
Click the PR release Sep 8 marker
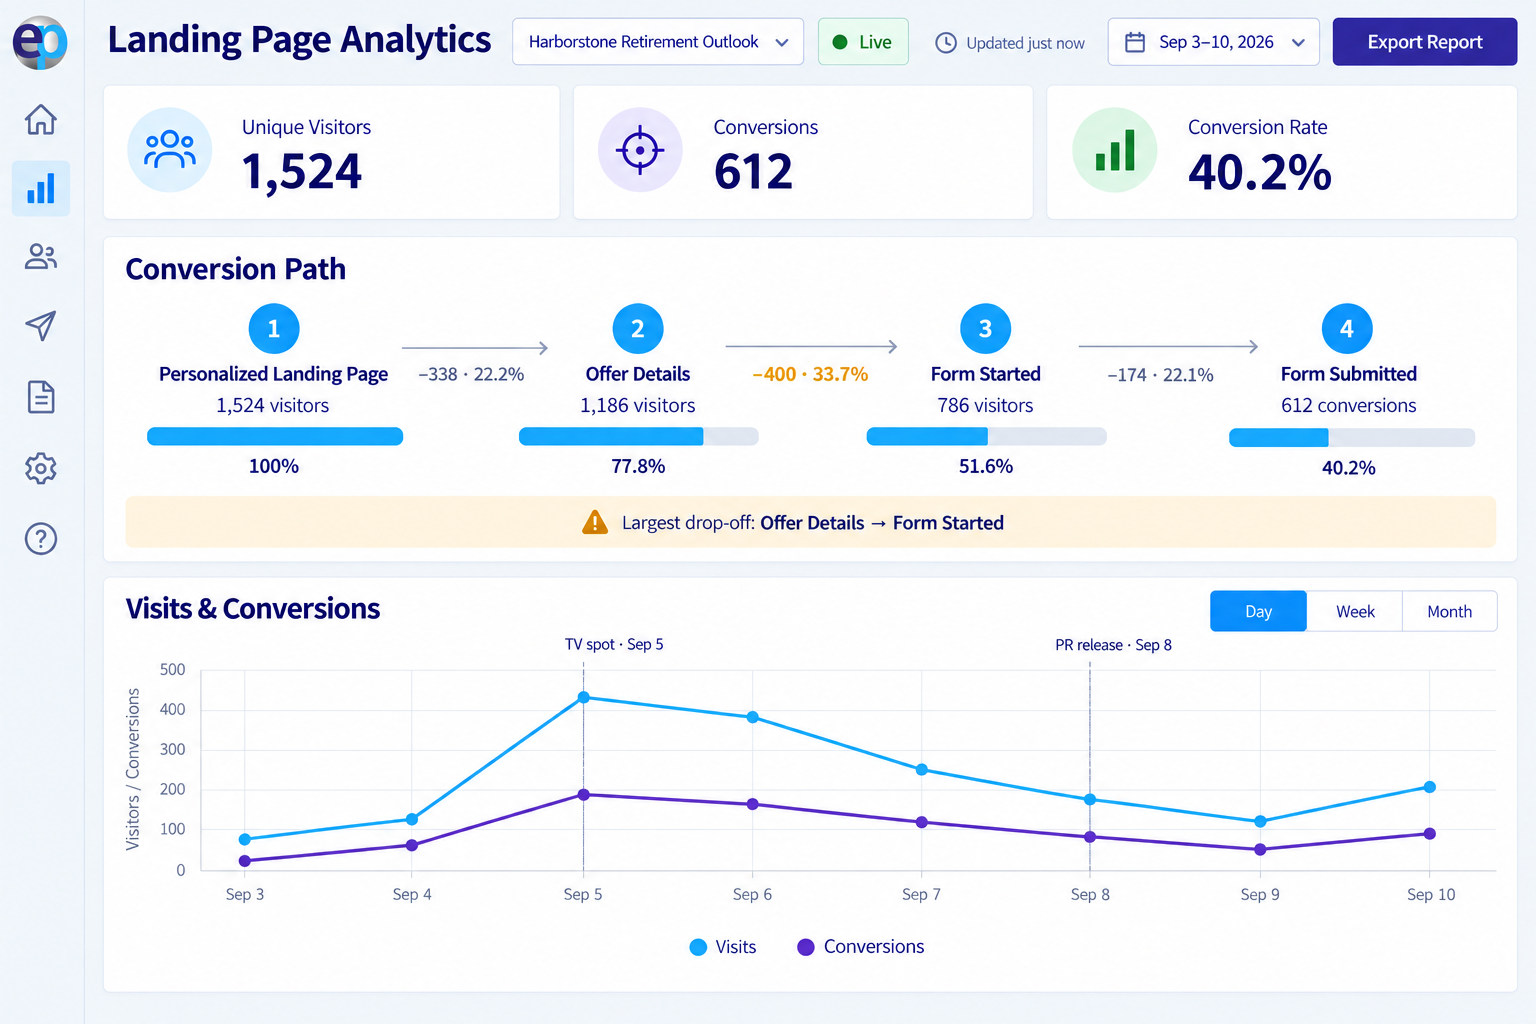click(x=1113, y=645)
